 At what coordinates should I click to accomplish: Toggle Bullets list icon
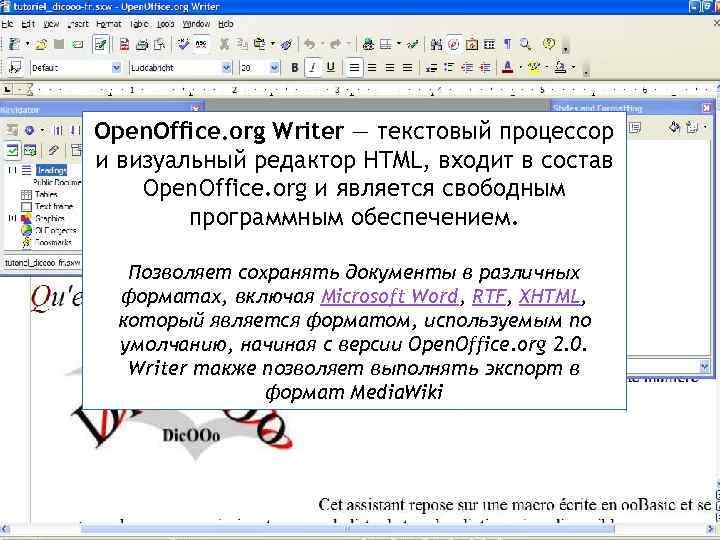click(x=449, y=68)
